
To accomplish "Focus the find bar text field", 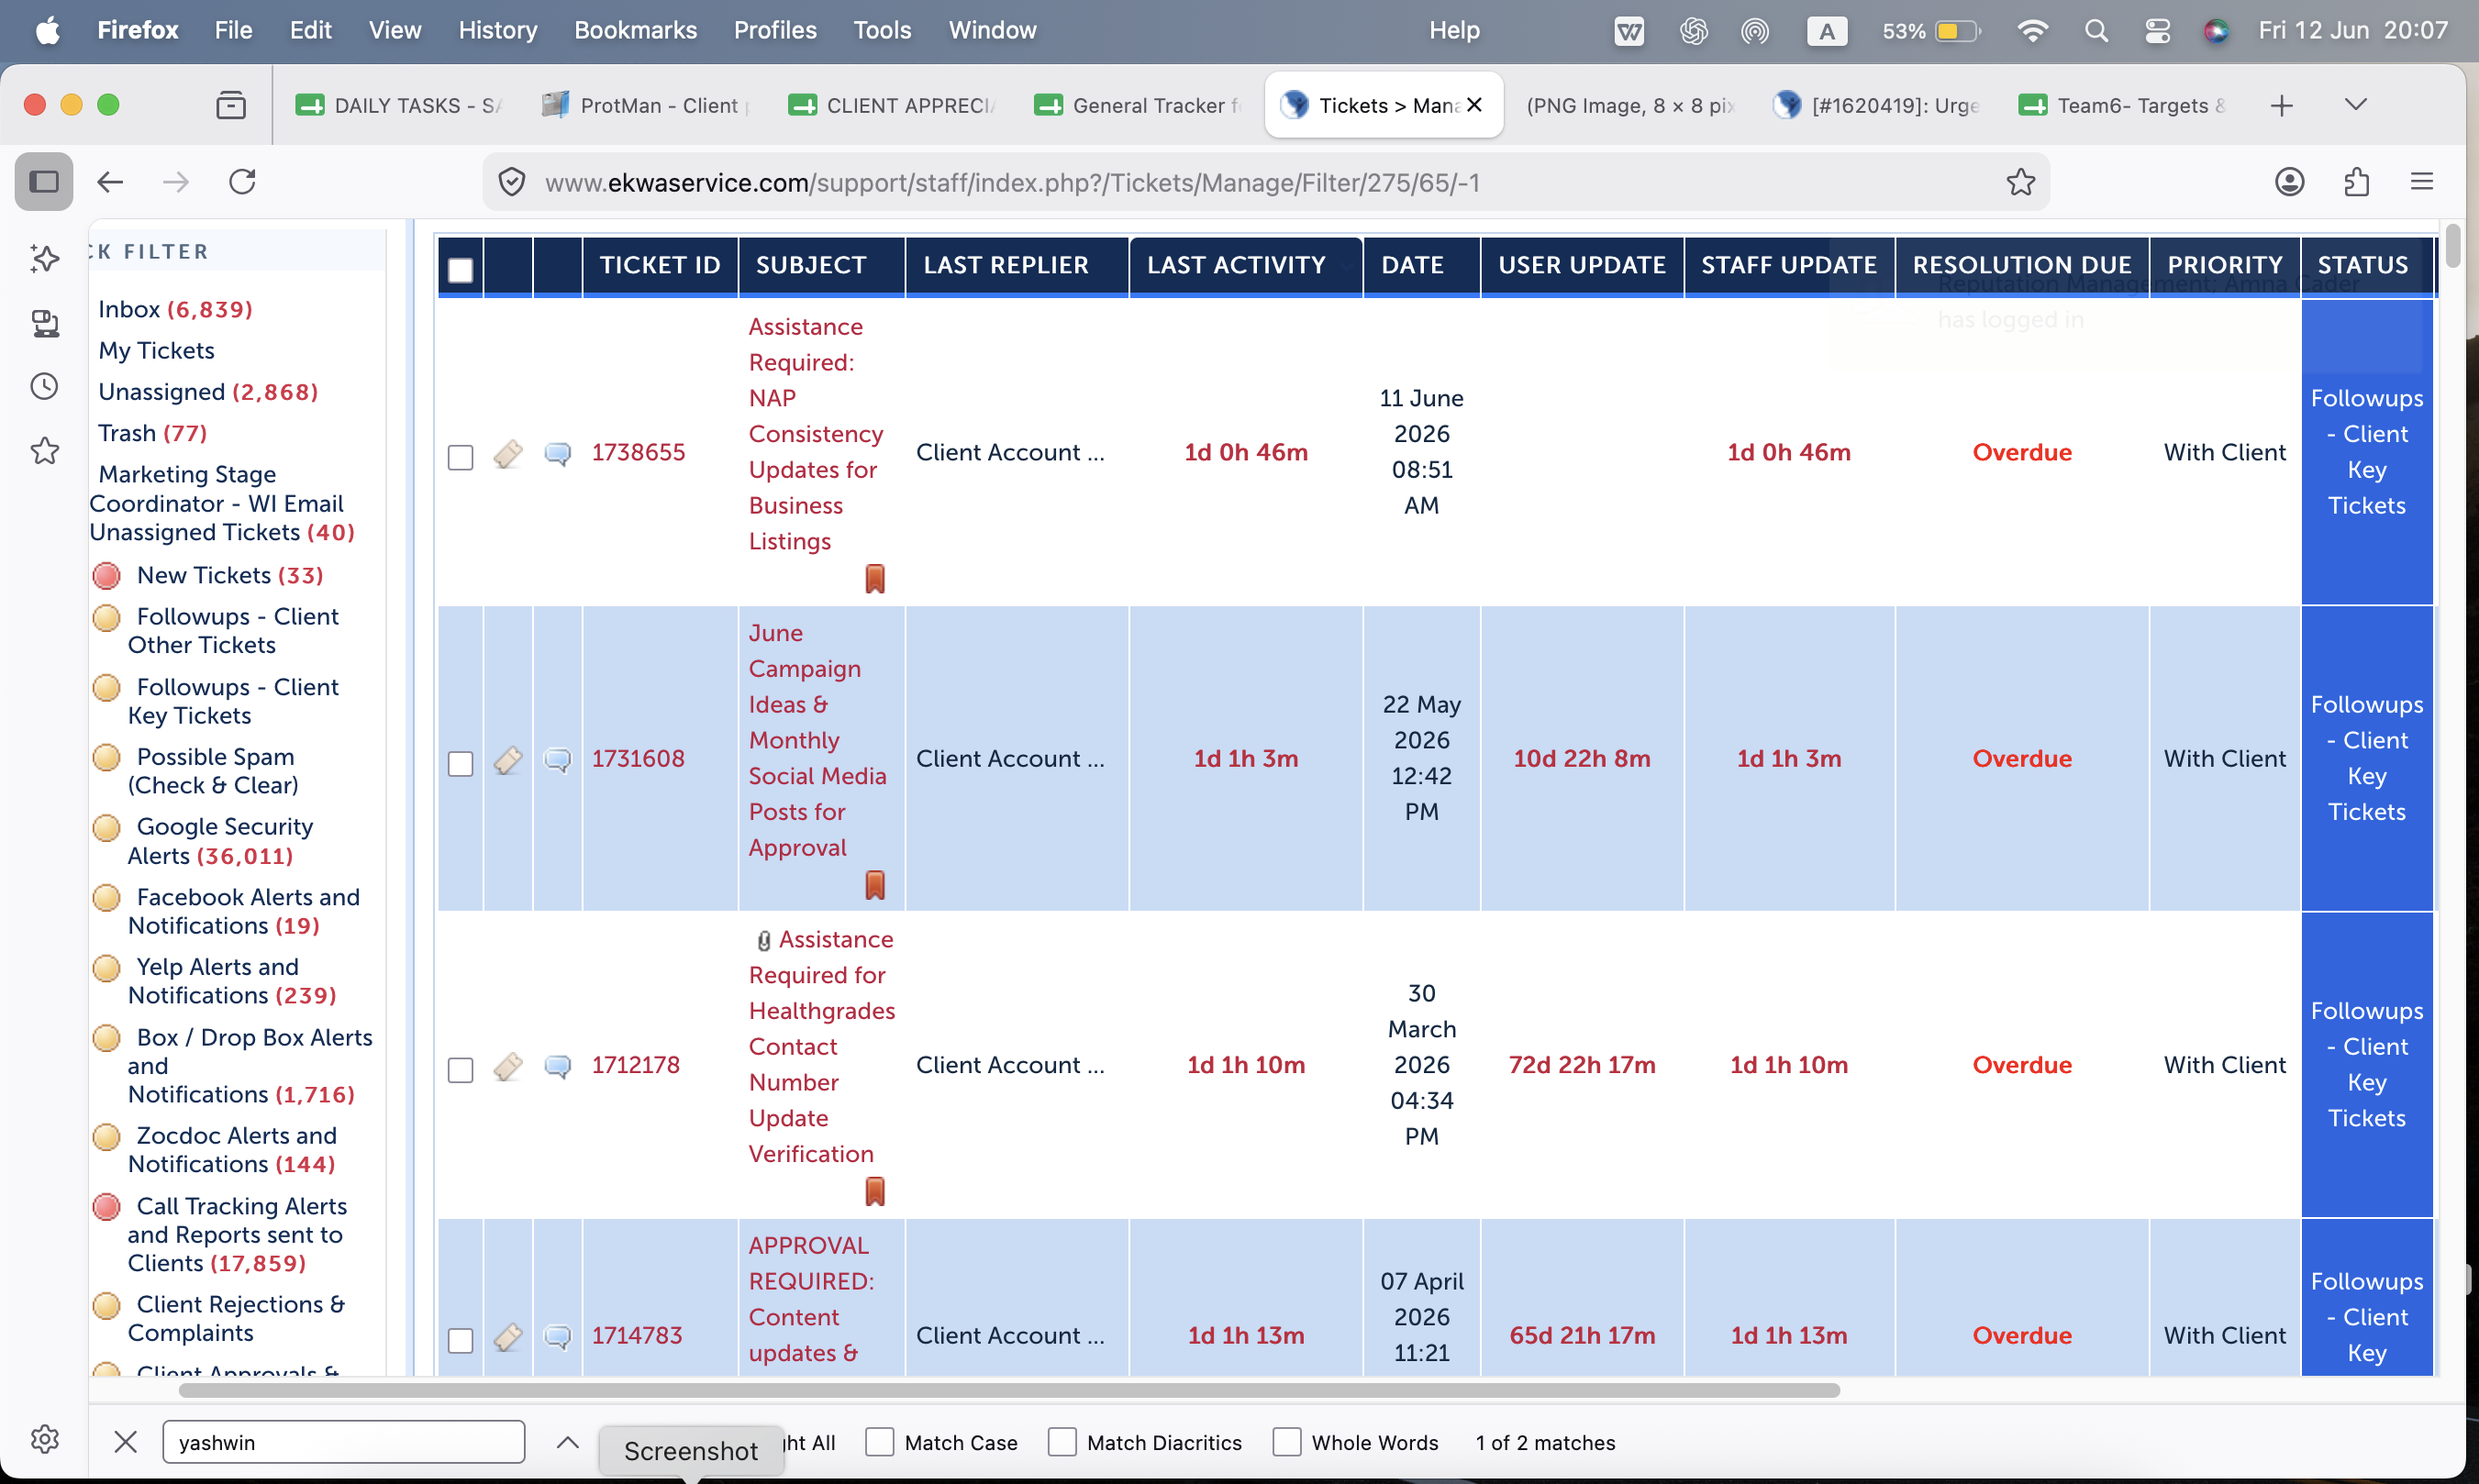I will pos(343,1442).
